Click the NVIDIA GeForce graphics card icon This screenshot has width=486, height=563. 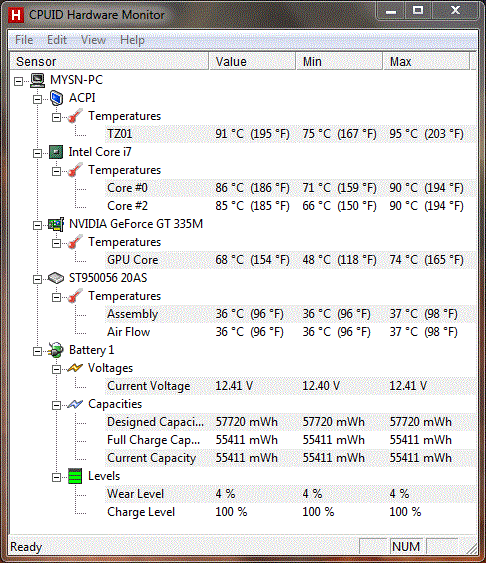click(x=56, y=224)
